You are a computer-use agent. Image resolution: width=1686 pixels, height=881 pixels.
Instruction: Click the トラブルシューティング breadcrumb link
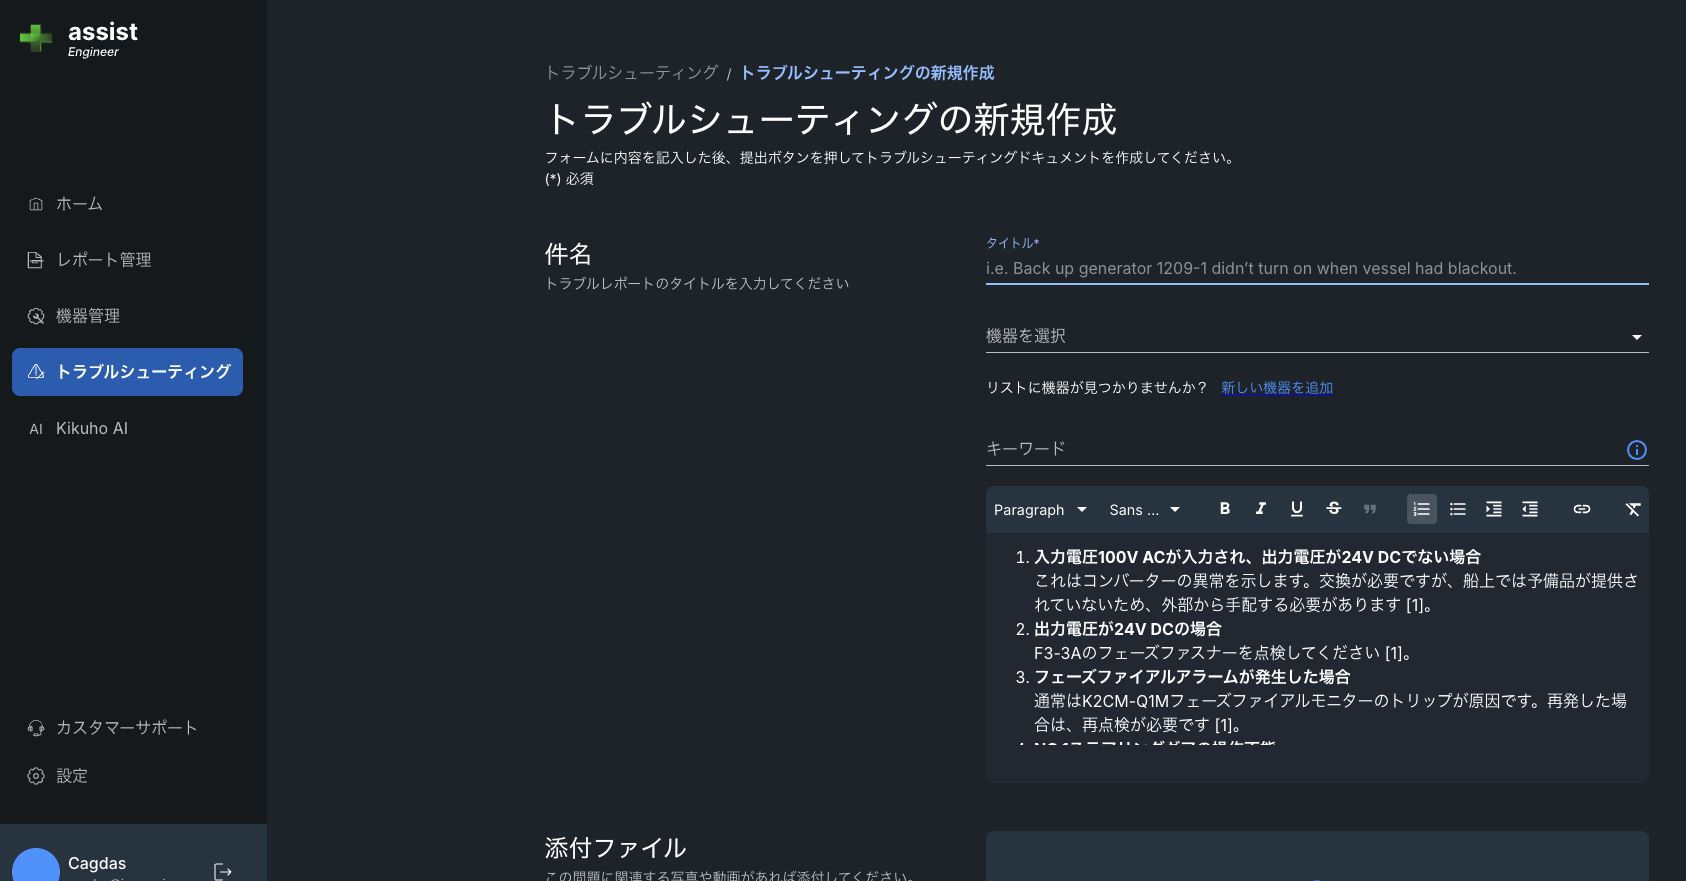tap(632, 73)
